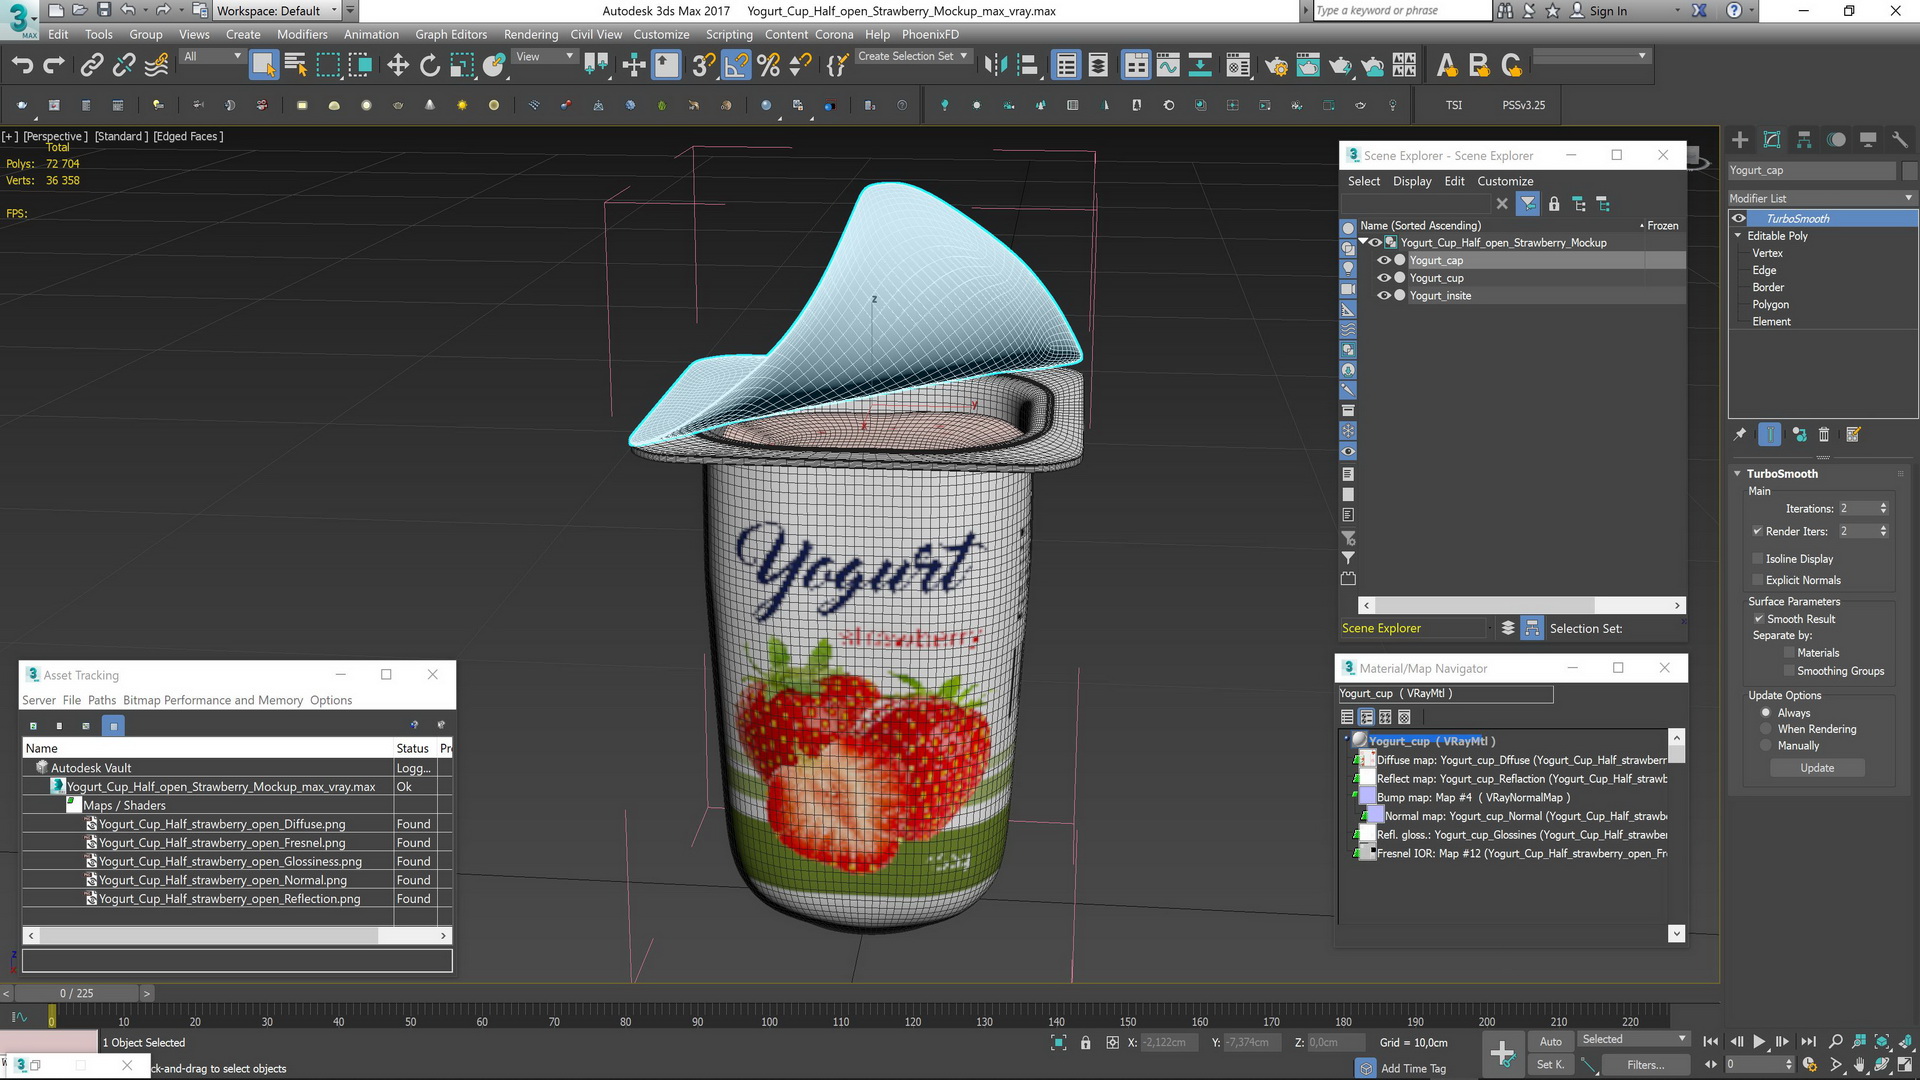
Task: Open the Graph Editors menu
Action: 451,34
